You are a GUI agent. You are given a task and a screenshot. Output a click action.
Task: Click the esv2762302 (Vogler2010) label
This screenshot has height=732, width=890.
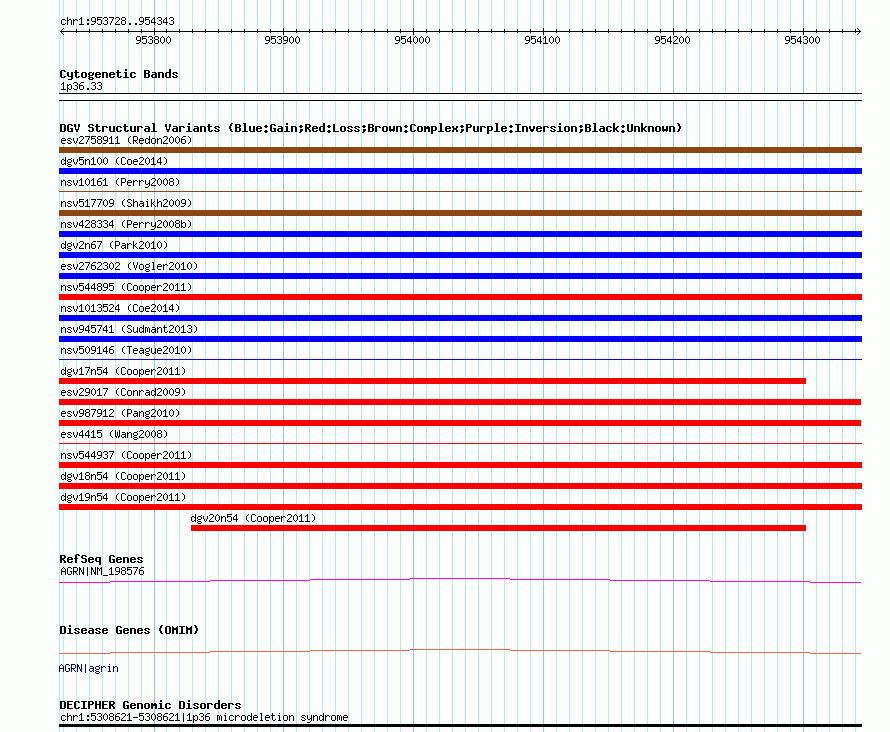point(129,266)
